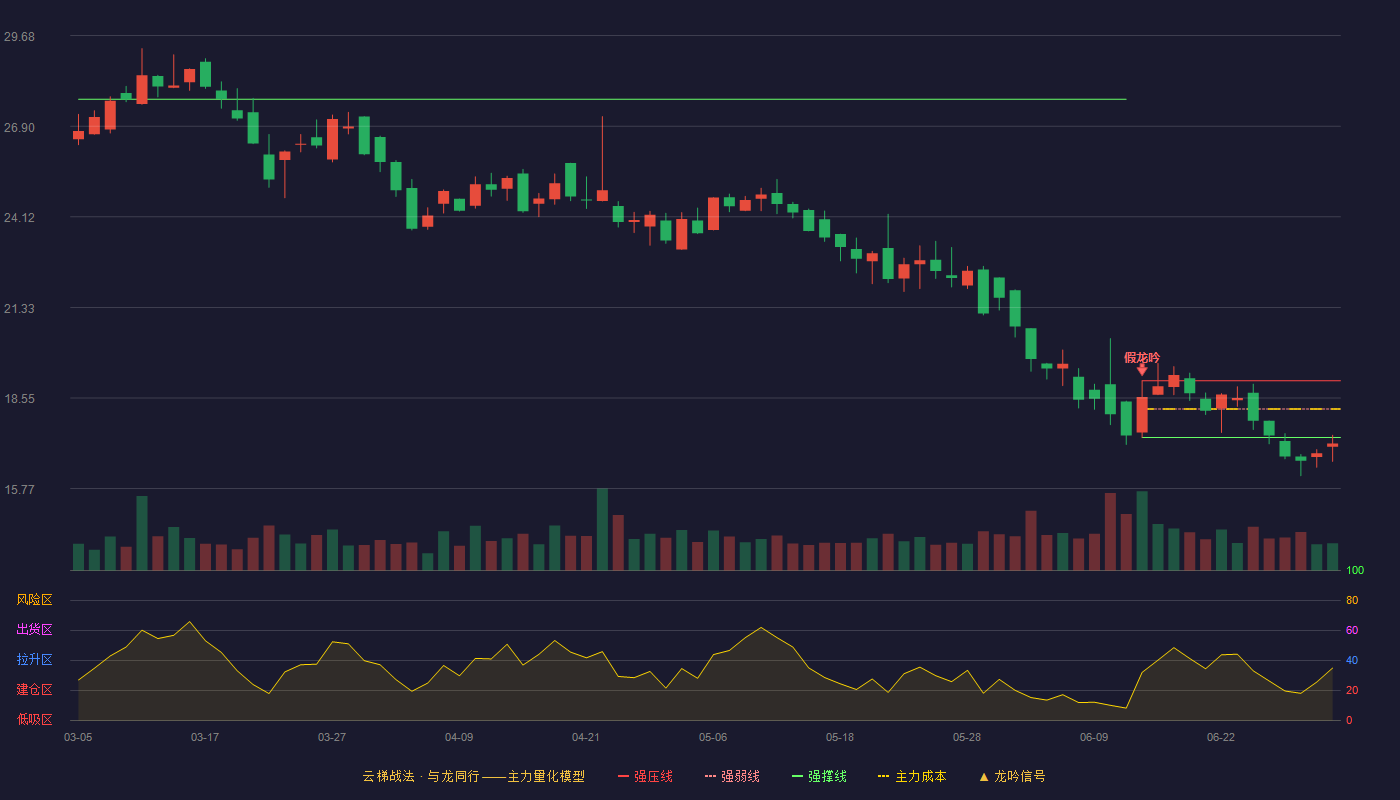Screen dimensions: 1400x800
Task: Toggle the 龙吟信号 legend item
Action: click(x=1012, y=776)
